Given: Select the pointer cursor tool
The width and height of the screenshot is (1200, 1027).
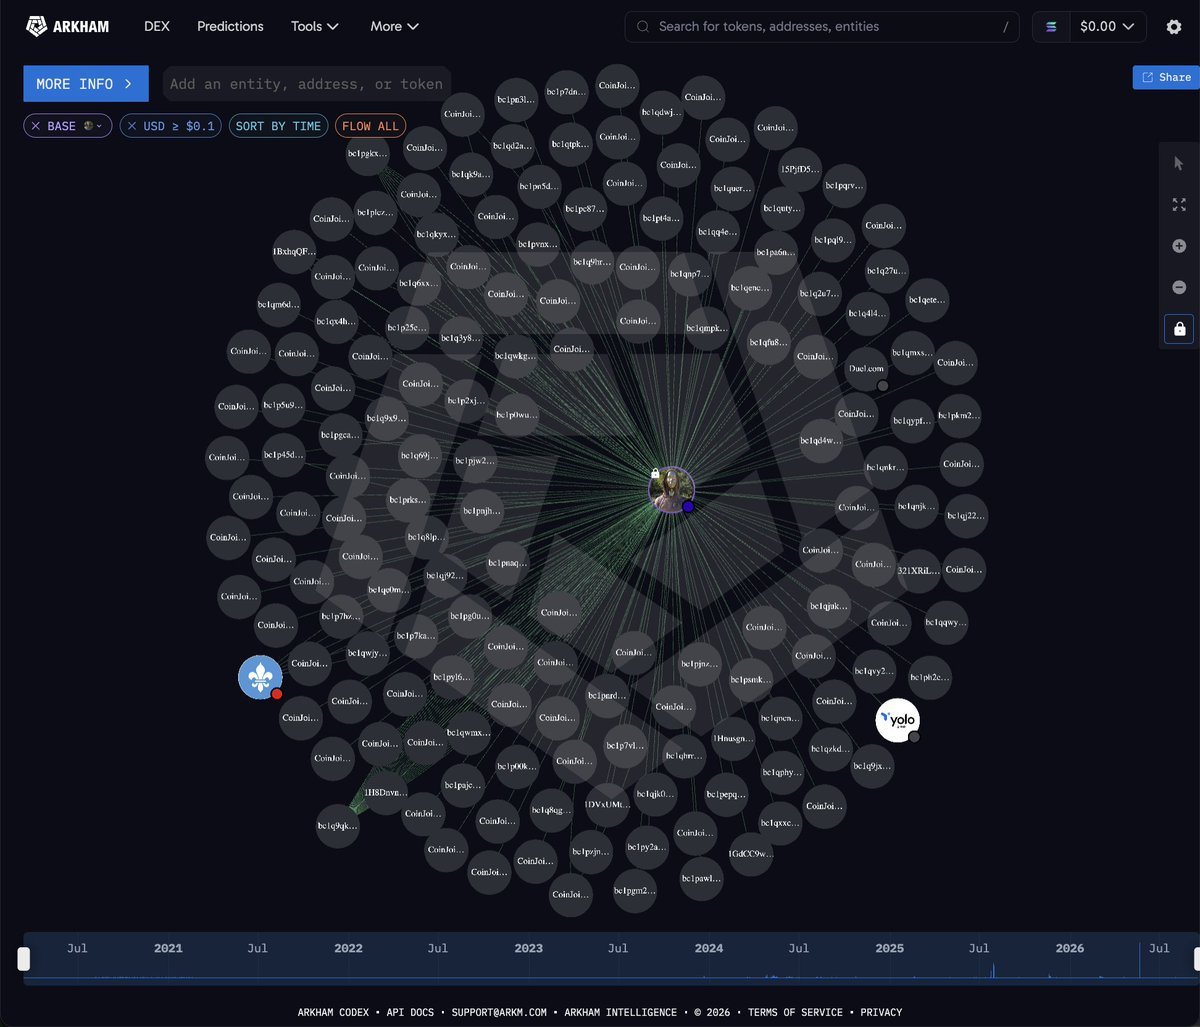Looking at the screenshot, I should 1179,163.
